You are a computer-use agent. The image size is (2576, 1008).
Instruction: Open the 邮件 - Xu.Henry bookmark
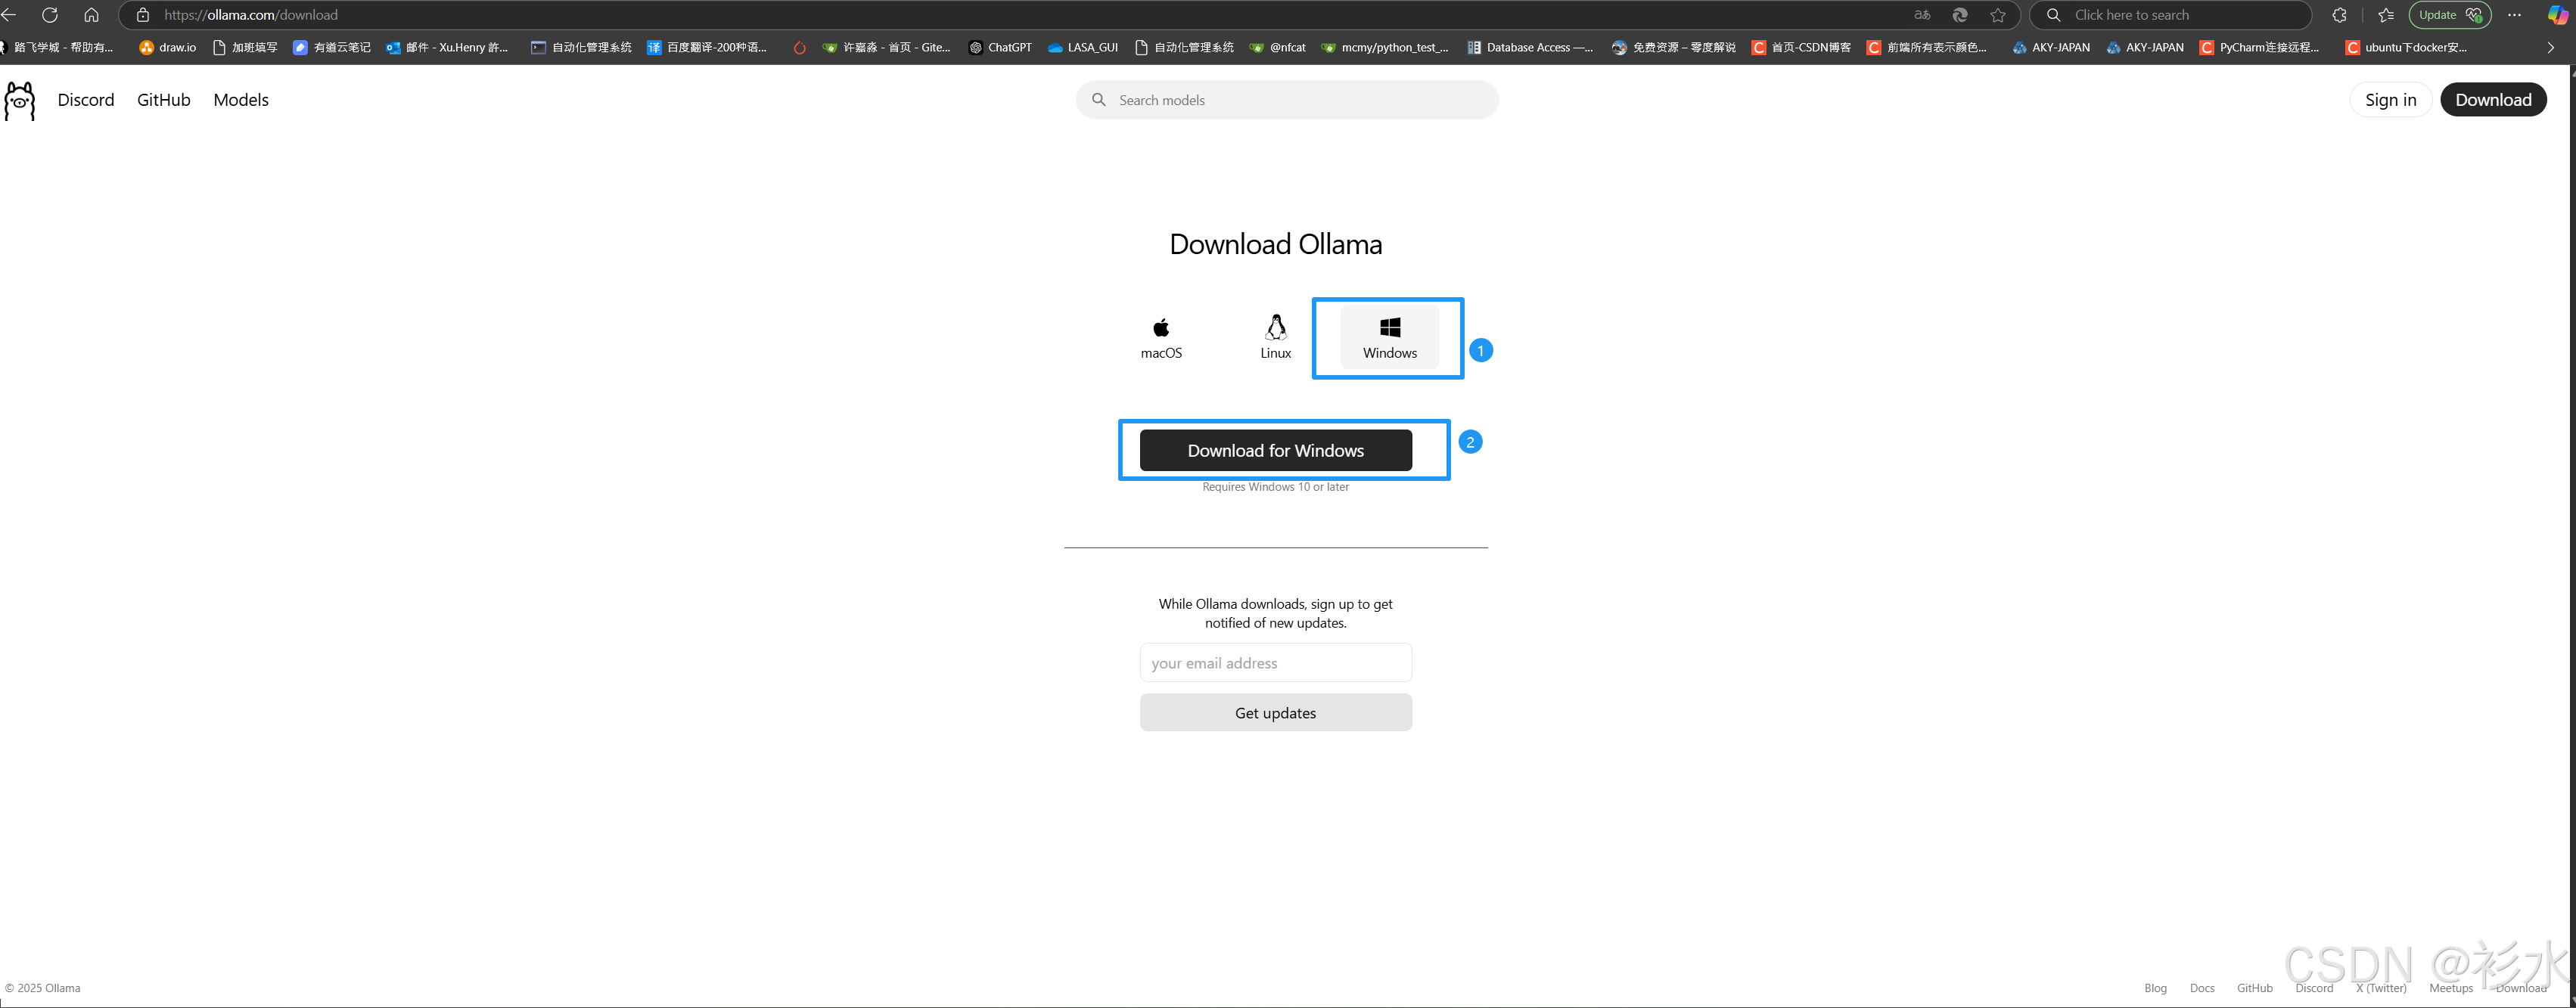(x=447, y=47)
